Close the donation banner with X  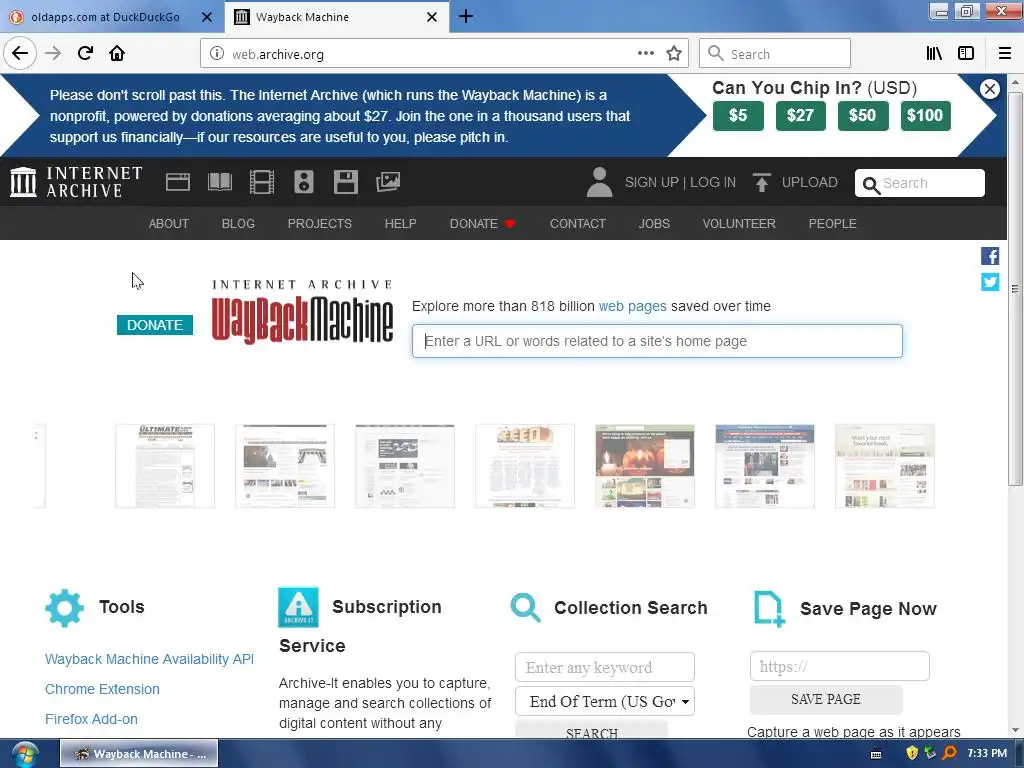(990, 89)
